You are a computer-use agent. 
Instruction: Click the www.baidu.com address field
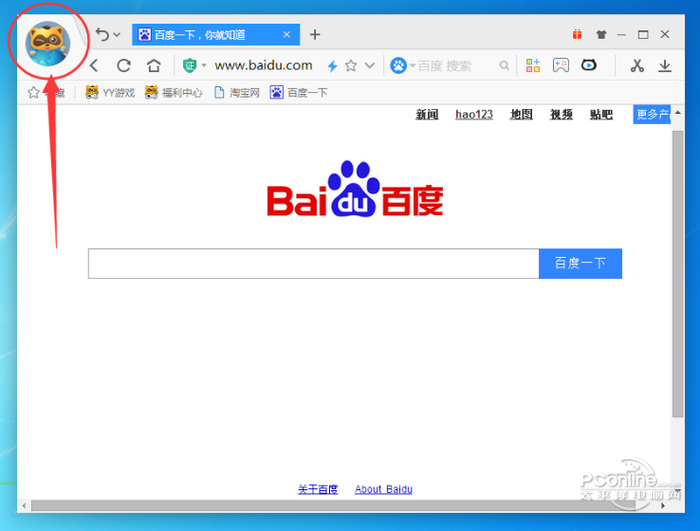pos(263,65)
